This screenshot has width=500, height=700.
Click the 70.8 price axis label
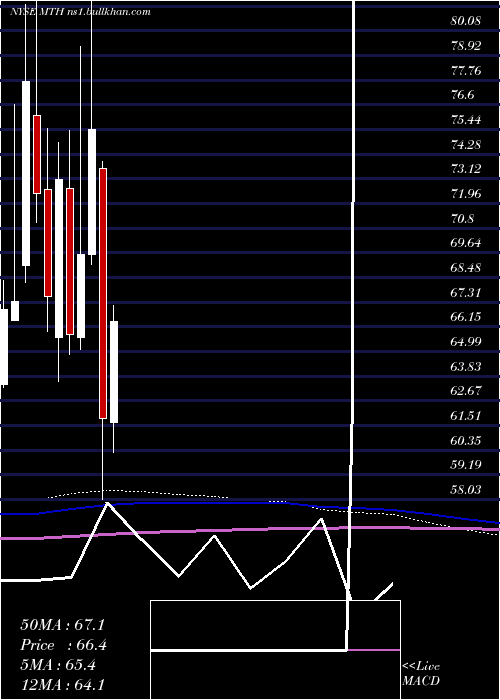click(x=463, y=219)
